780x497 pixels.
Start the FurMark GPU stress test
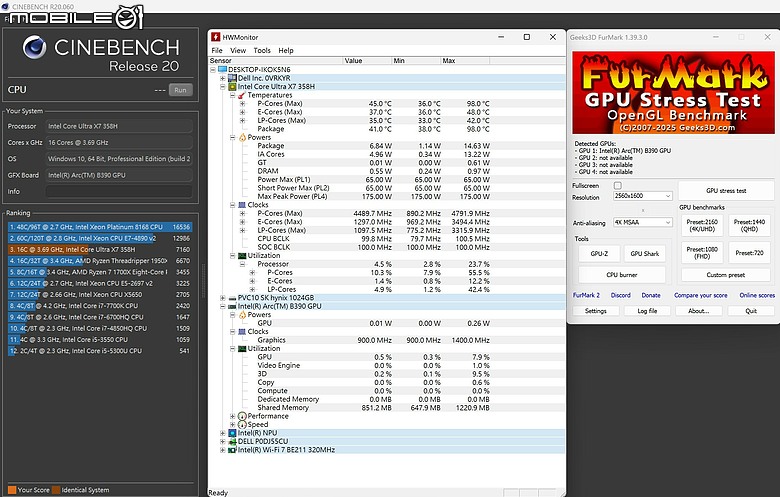726,191
